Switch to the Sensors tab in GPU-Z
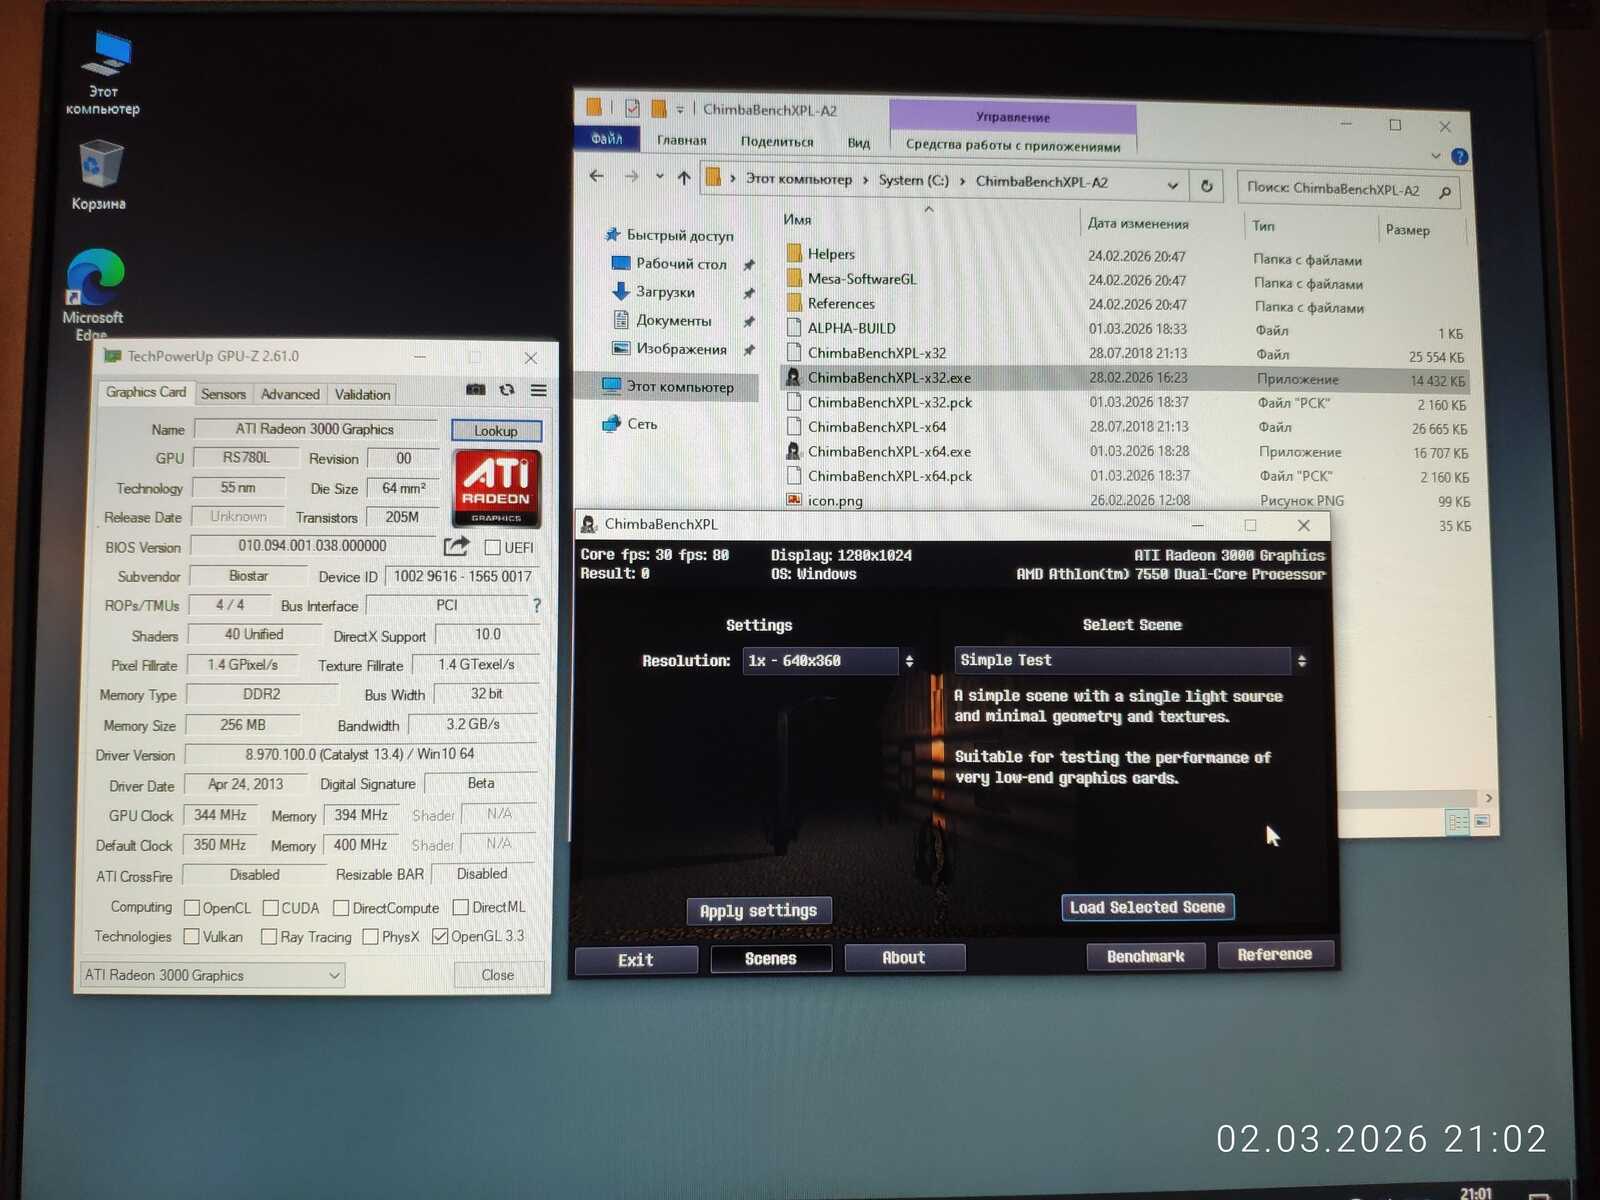Viewport: 1600px width, 1200px height. (x=223, y=394)
